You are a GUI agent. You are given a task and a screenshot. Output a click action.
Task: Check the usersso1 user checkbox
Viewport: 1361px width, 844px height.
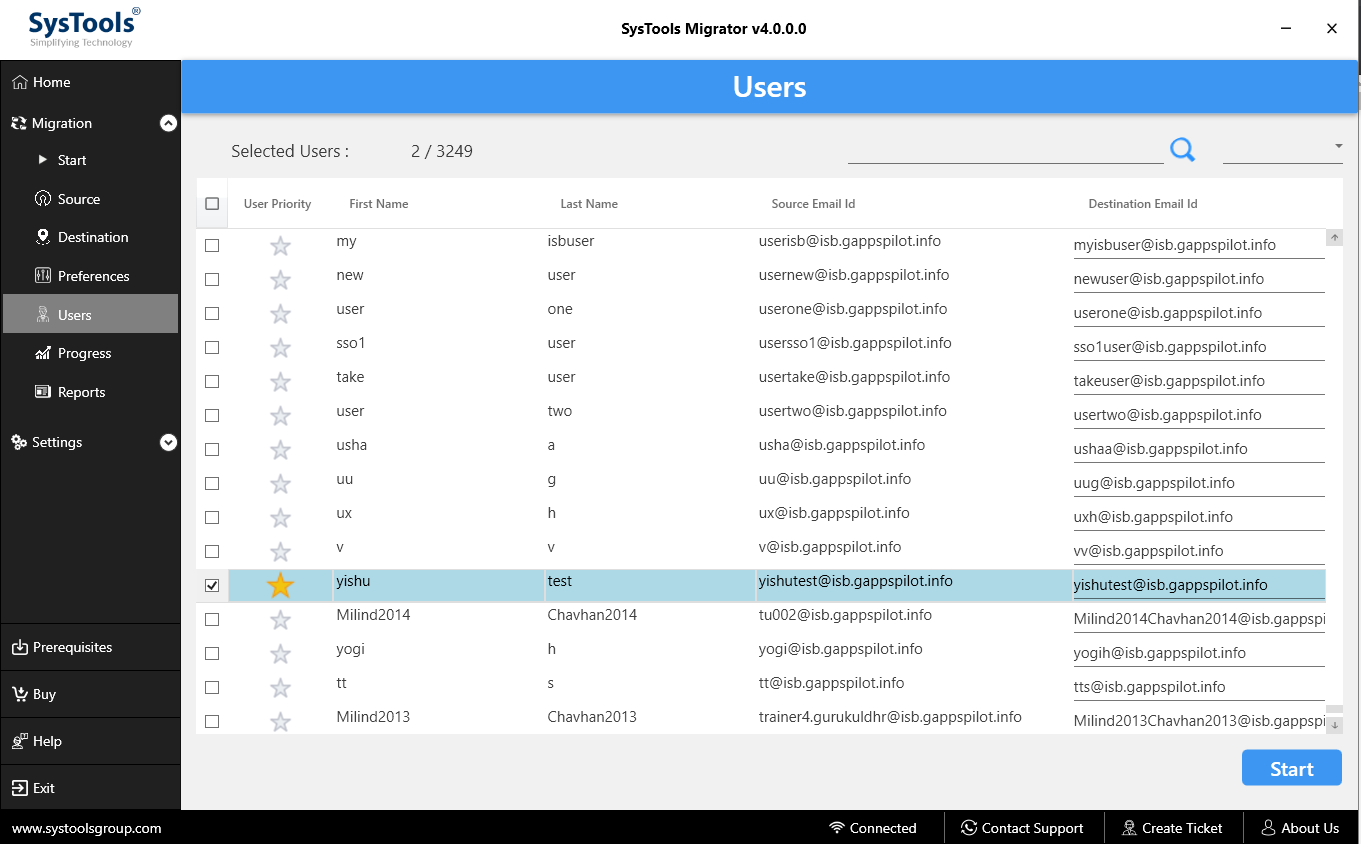[x=212, y=348]
